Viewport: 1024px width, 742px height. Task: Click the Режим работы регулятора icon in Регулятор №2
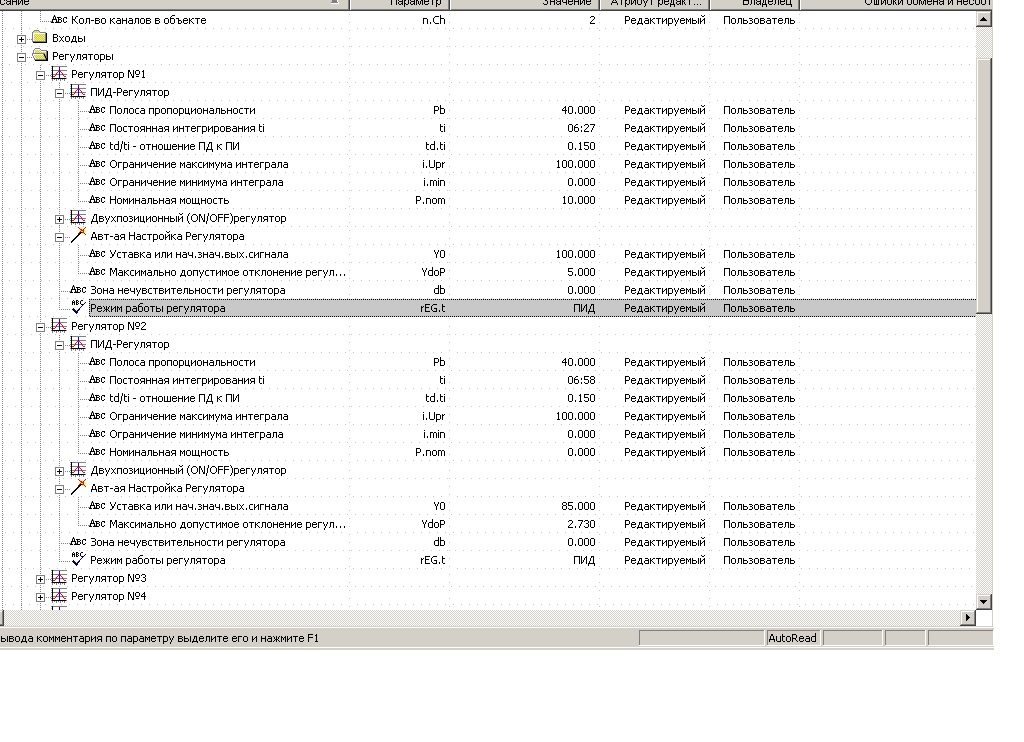(78, 560)
